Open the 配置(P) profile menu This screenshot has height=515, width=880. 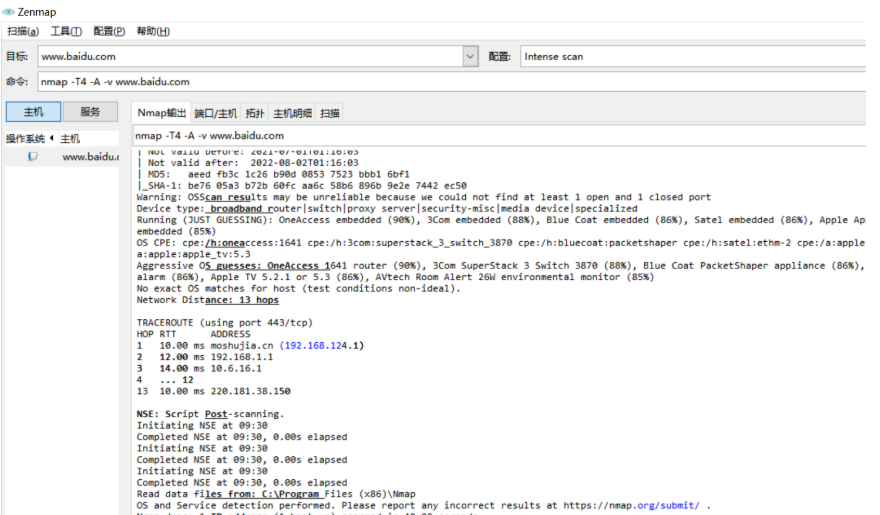tap(109, 31)
